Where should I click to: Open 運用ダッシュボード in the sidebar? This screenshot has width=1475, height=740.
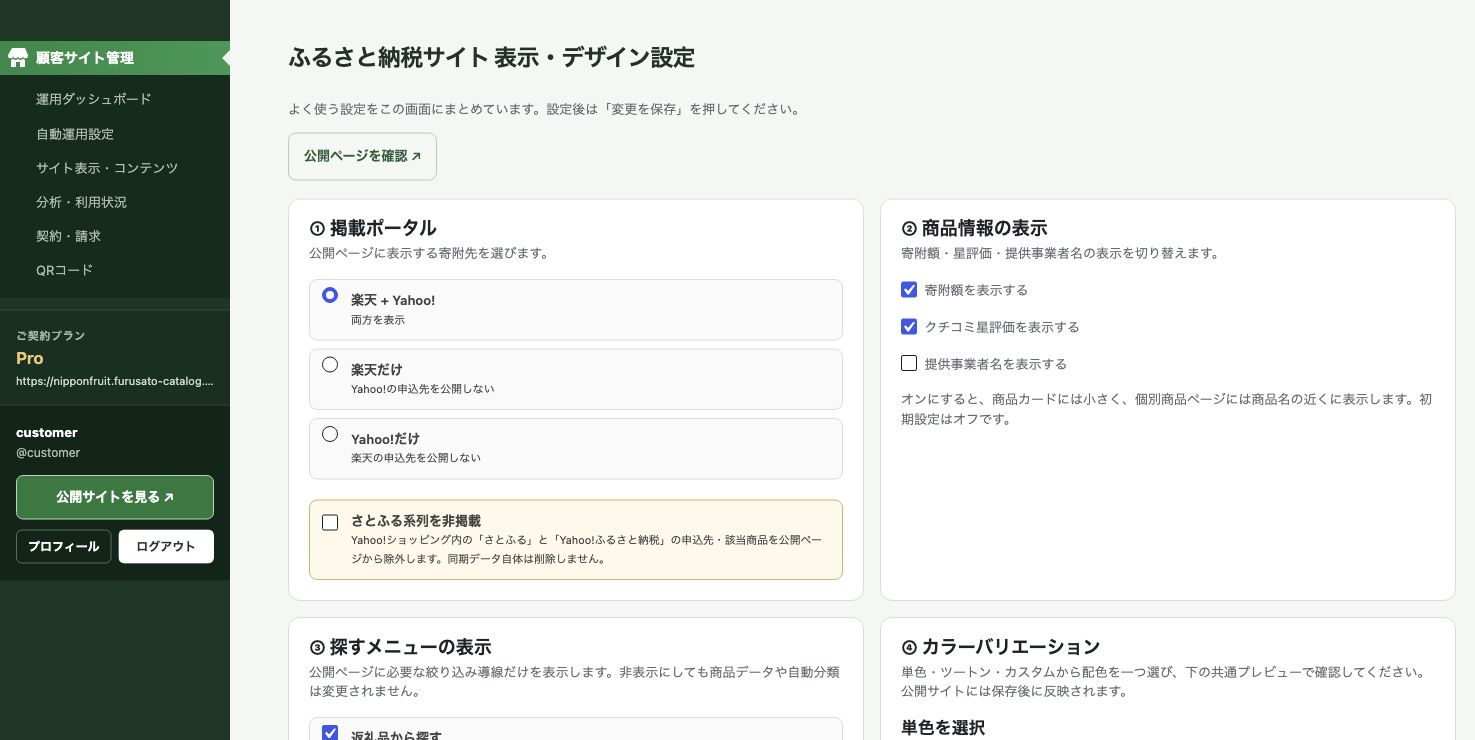point(94,99)
